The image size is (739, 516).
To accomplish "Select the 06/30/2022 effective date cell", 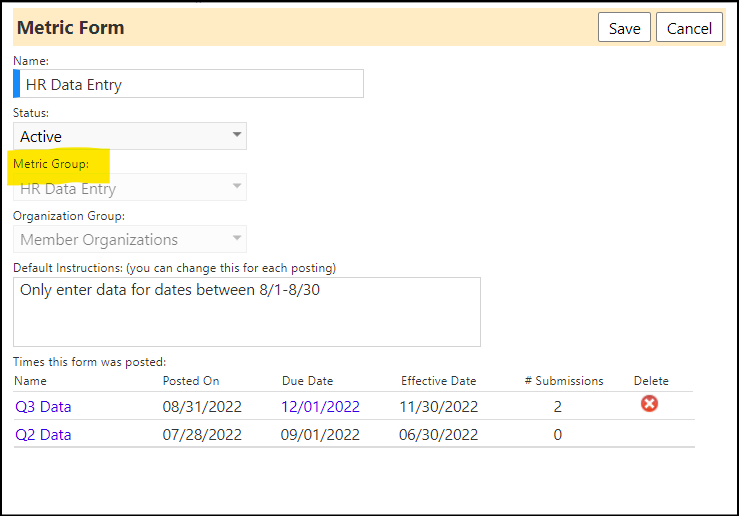I will click(x=439, y=434).
